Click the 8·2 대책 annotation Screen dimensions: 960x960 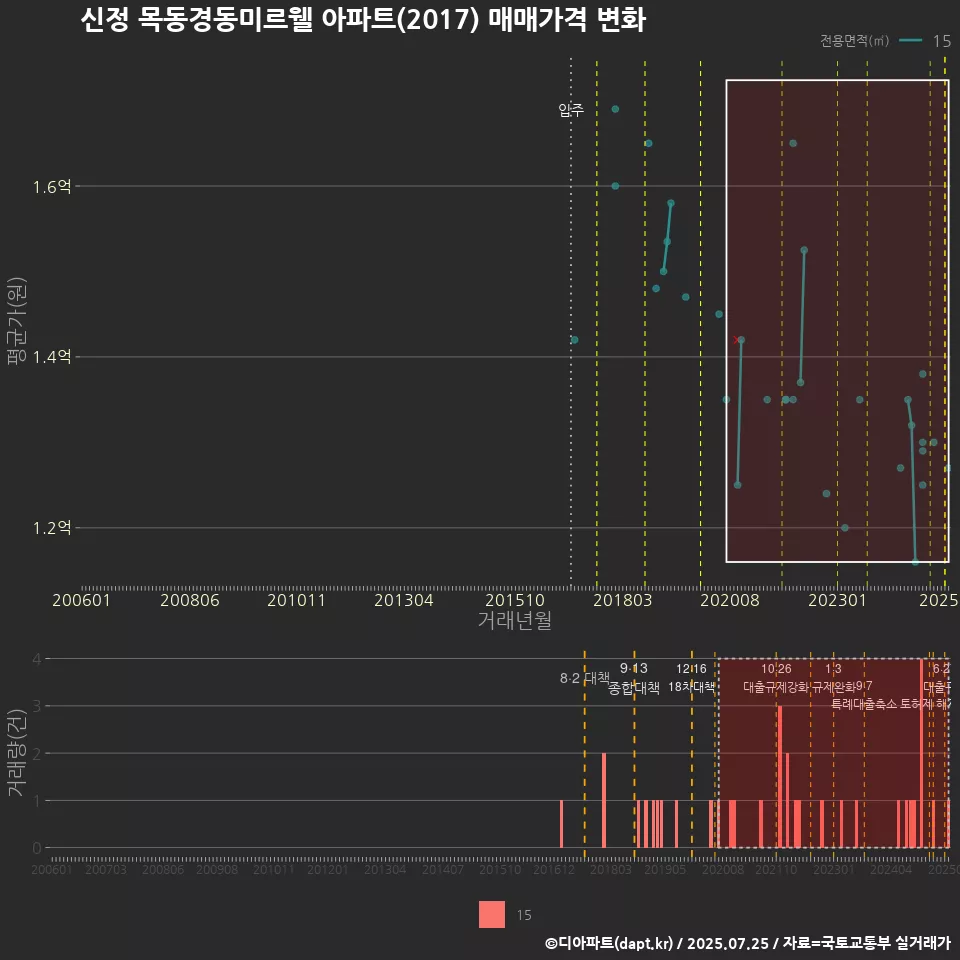tap(585, 678)
